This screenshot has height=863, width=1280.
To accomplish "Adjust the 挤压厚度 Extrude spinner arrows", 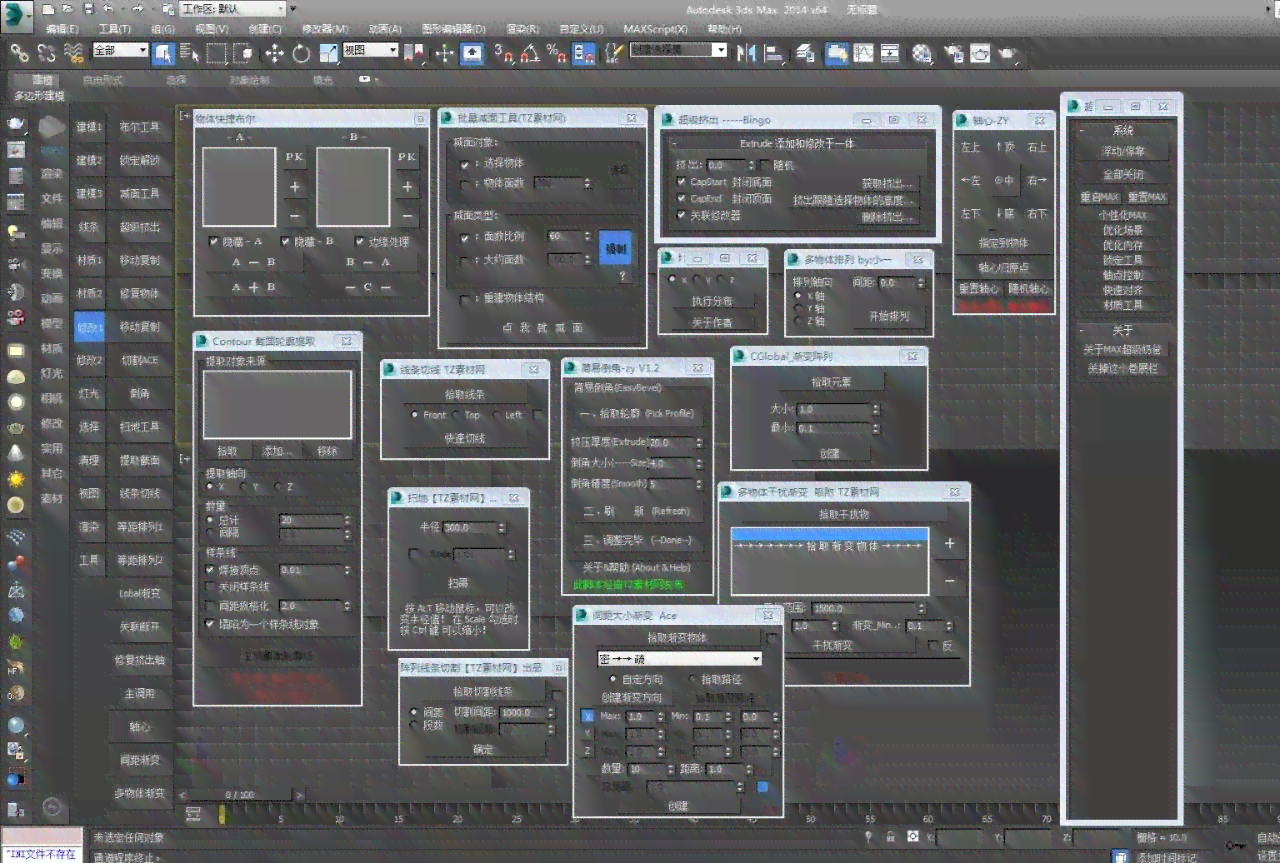I will point(699,442).
